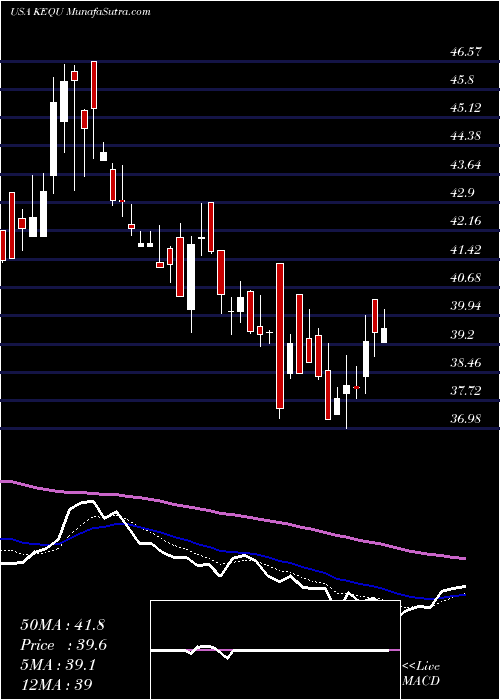
Task: Click inside the MACD inset chart box
Action: (x=275, y=650)
